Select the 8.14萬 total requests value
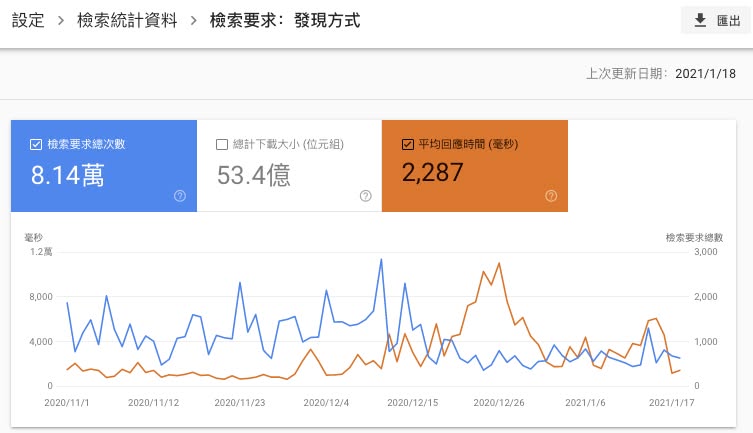Screen dimensions: 753x433 67,175
